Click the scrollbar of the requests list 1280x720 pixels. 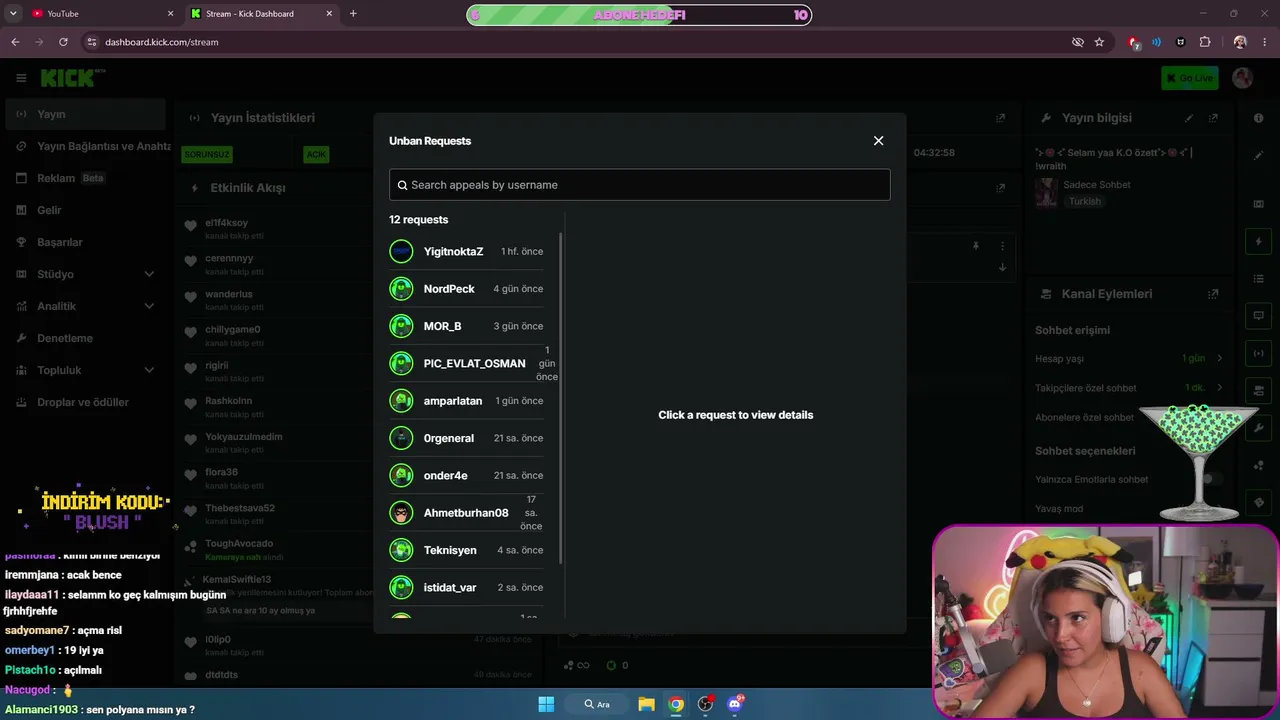point(560,400)
